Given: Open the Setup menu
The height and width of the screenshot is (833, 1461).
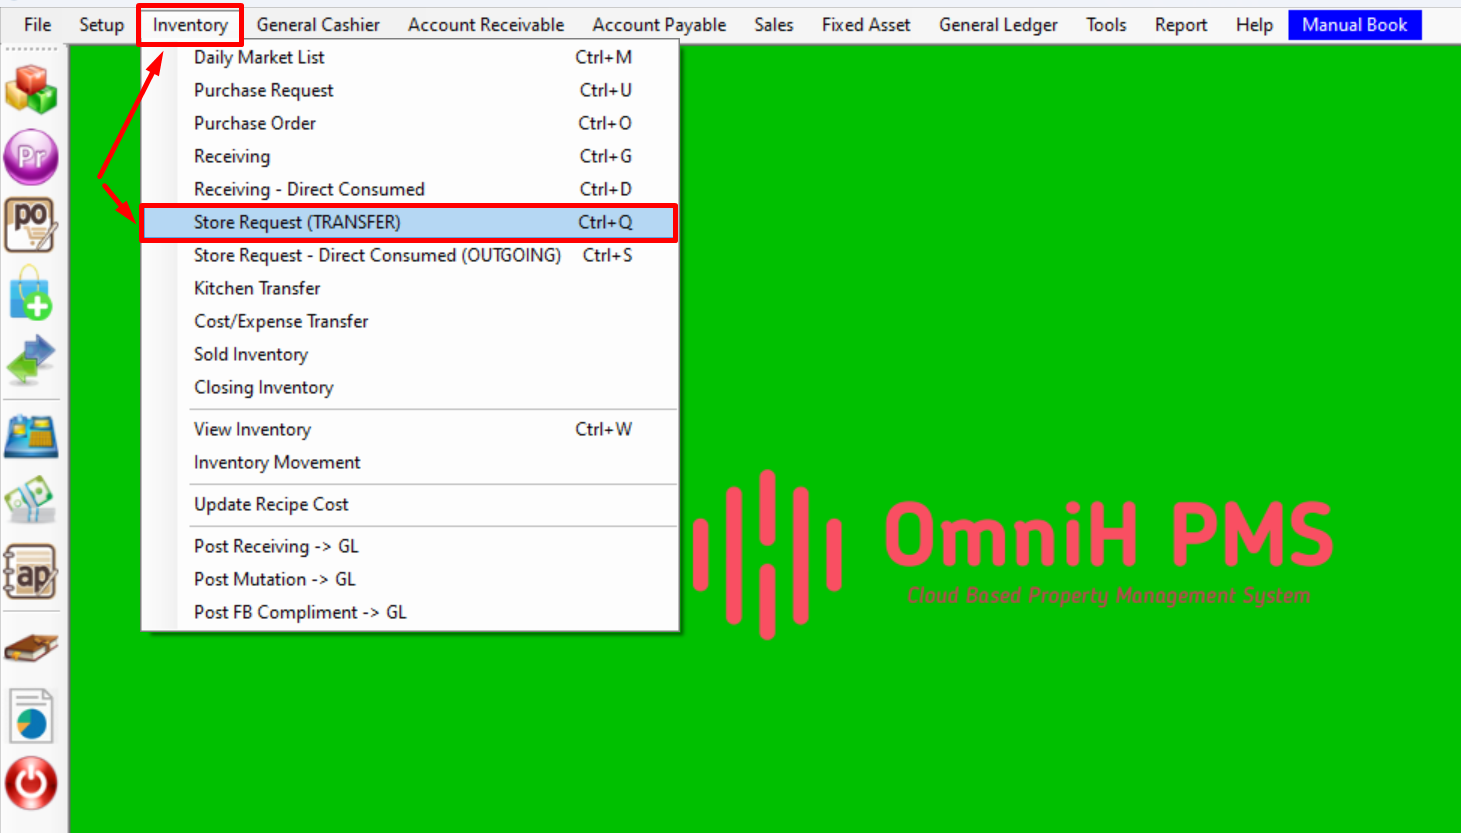Looking at the screenshot, I should coord(102,25).
